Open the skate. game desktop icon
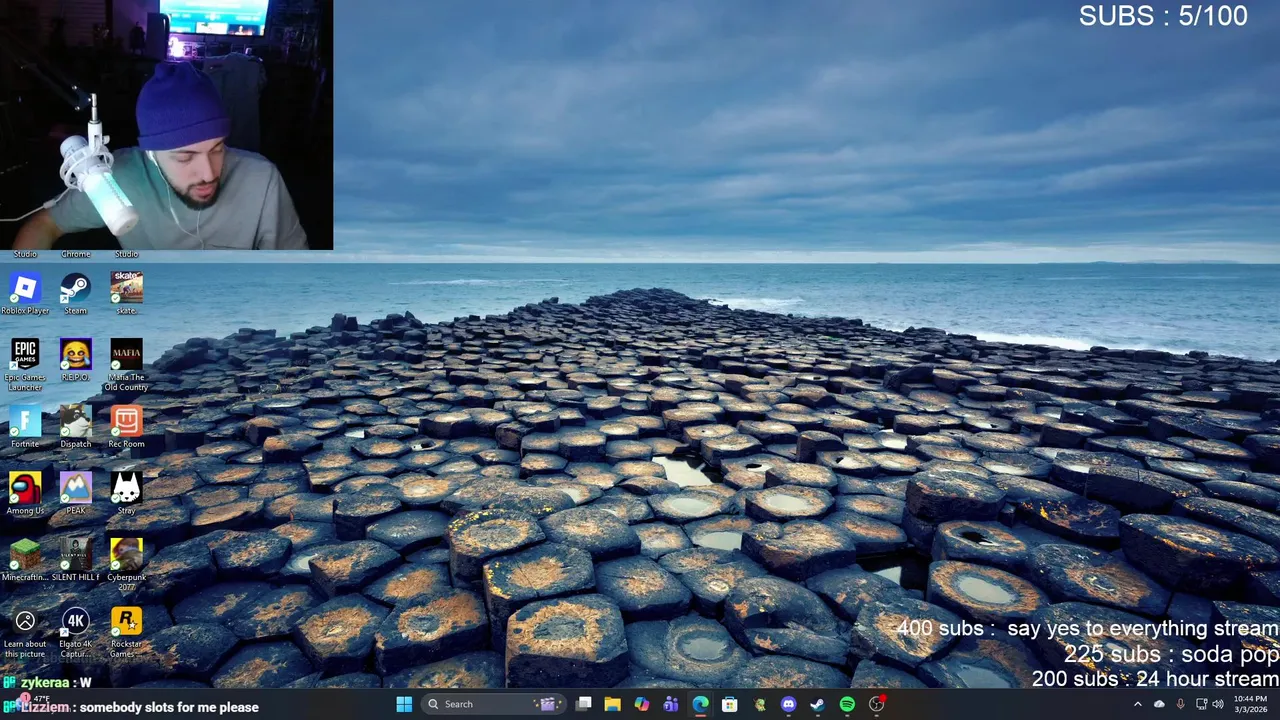Image resolution: width=1280 pixels, height=720 pixels. pos(126,294)
